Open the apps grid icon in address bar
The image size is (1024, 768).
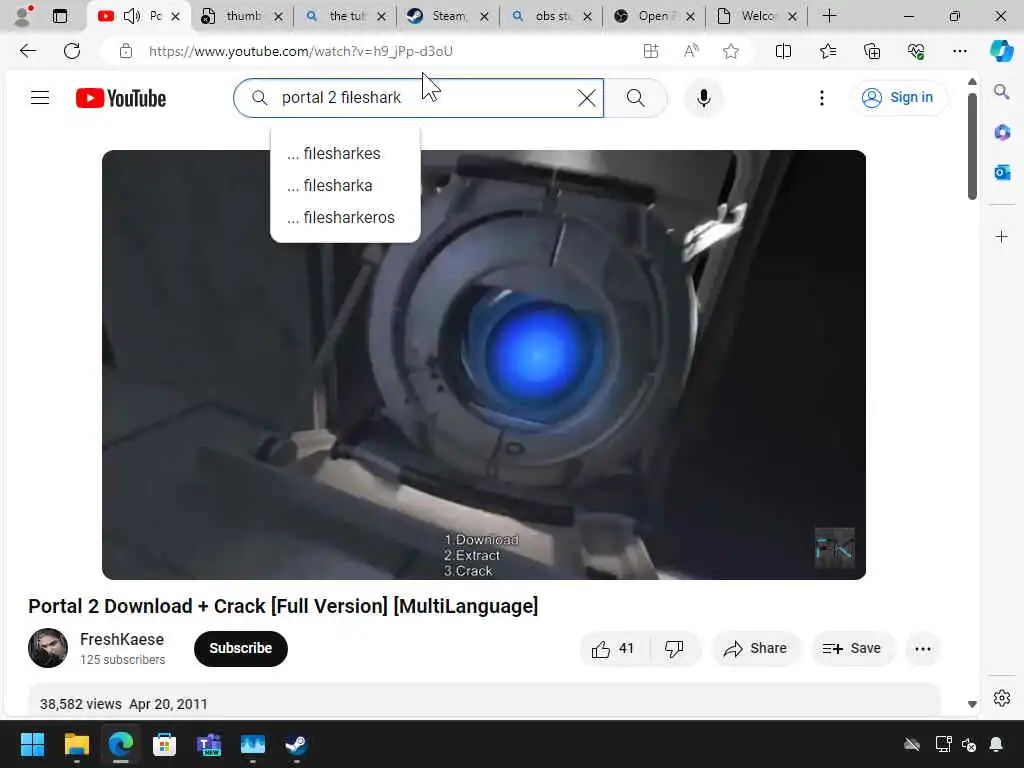650,51
